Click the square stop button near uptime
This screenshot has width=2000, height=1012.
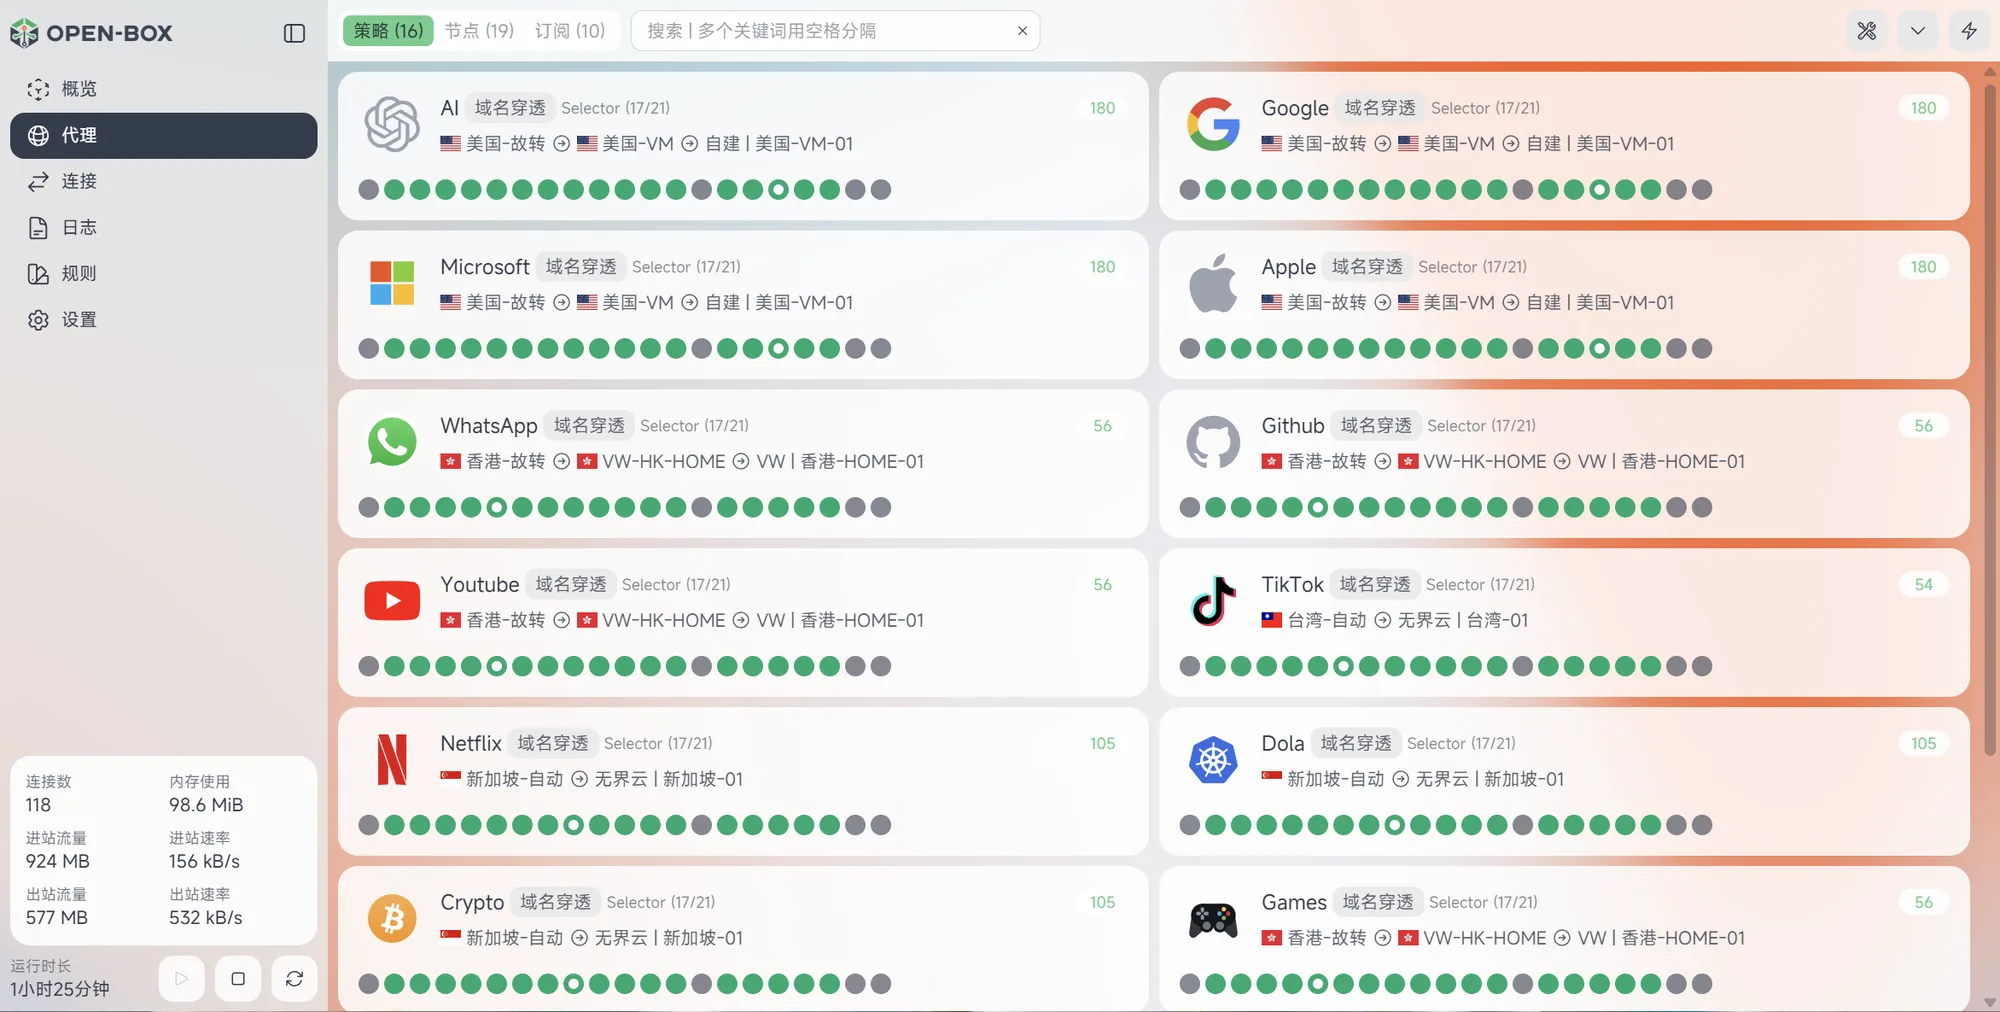point(238,979)
